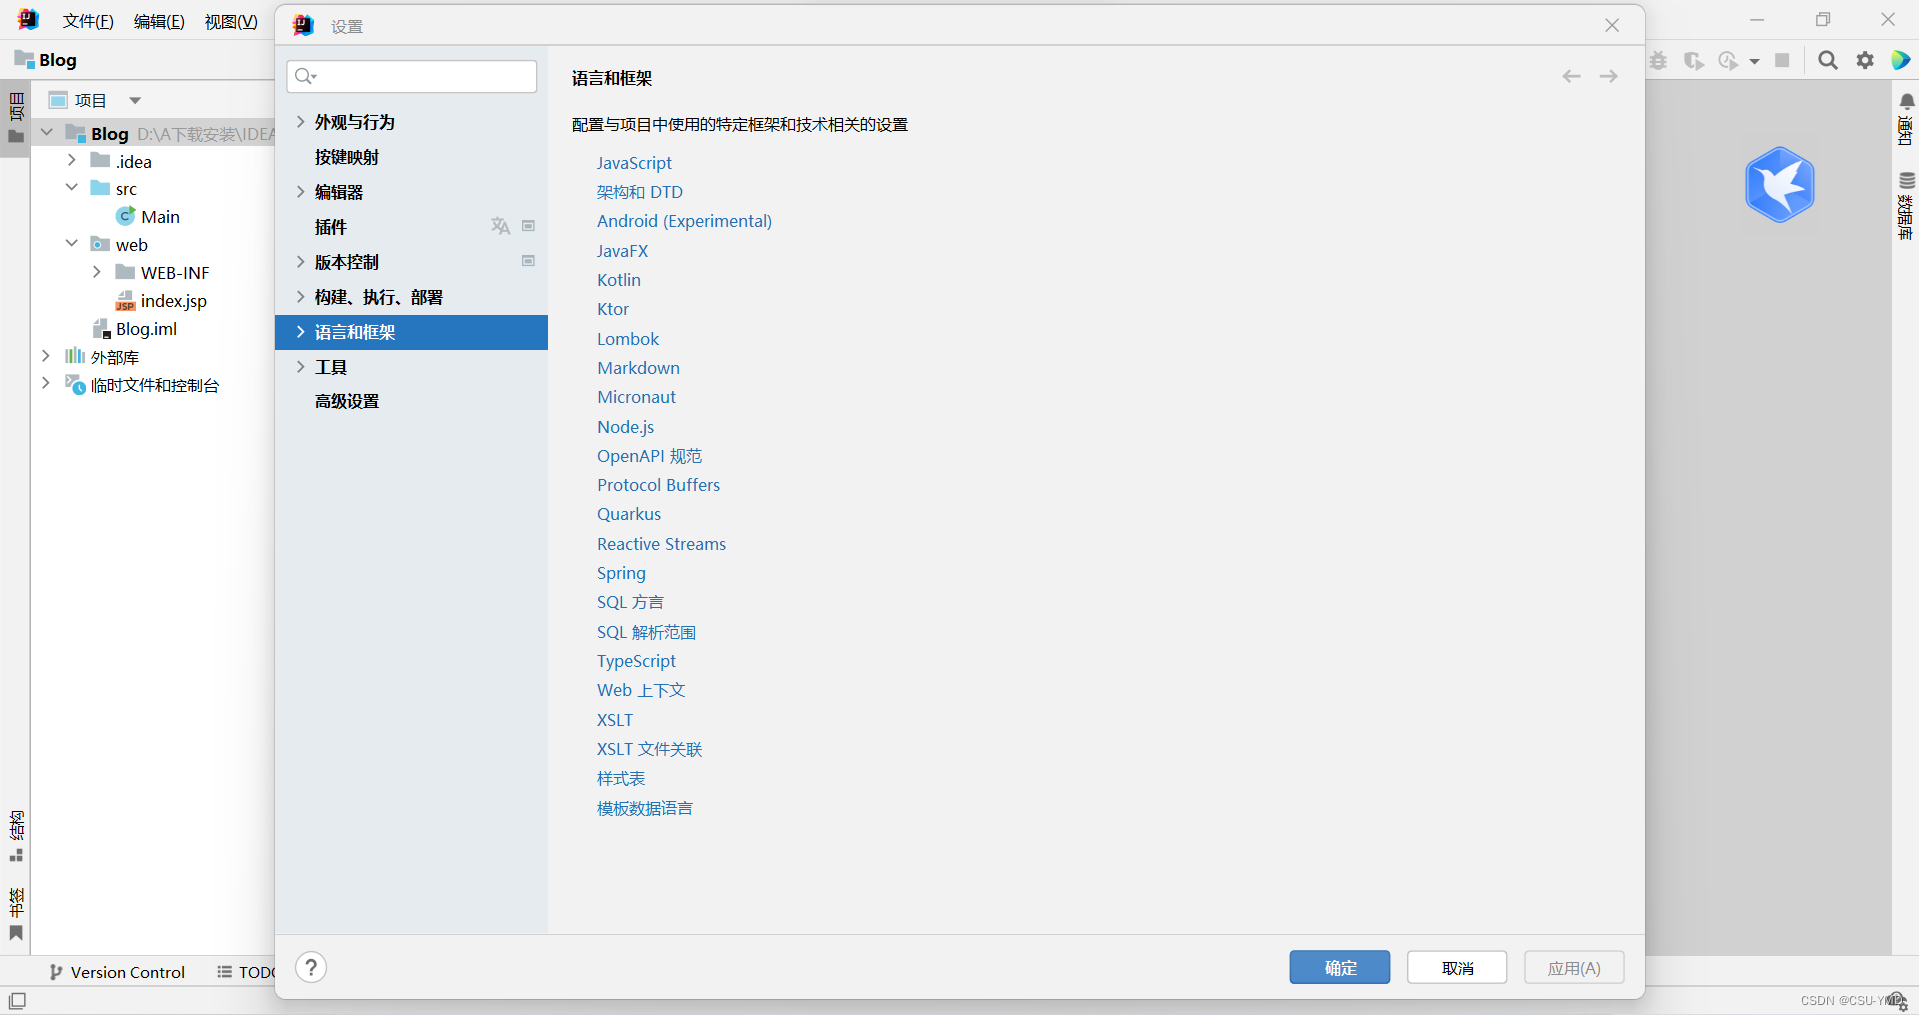The width and height of the screenshot is (1919, 1015).
Task: Click the profiler run icon in toolbar
Action: tap(1728, 61)
